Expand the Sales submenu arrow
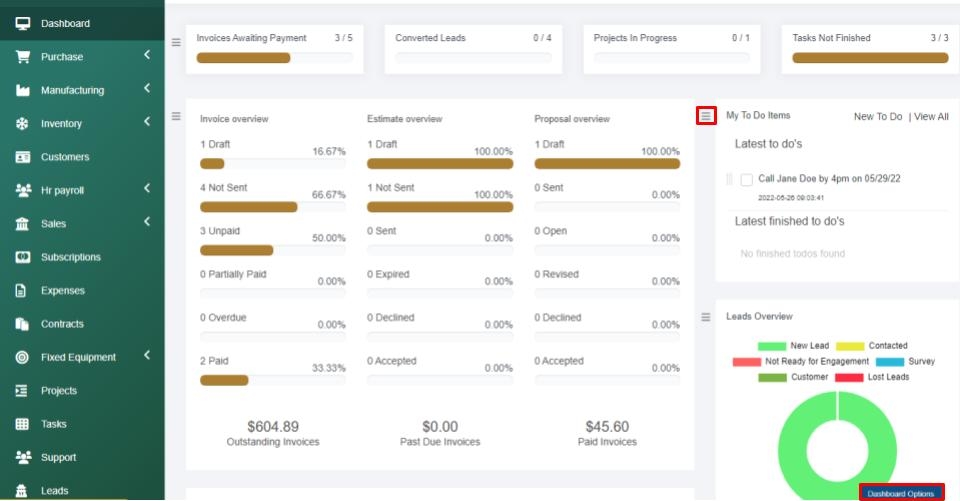 point(146,222)
